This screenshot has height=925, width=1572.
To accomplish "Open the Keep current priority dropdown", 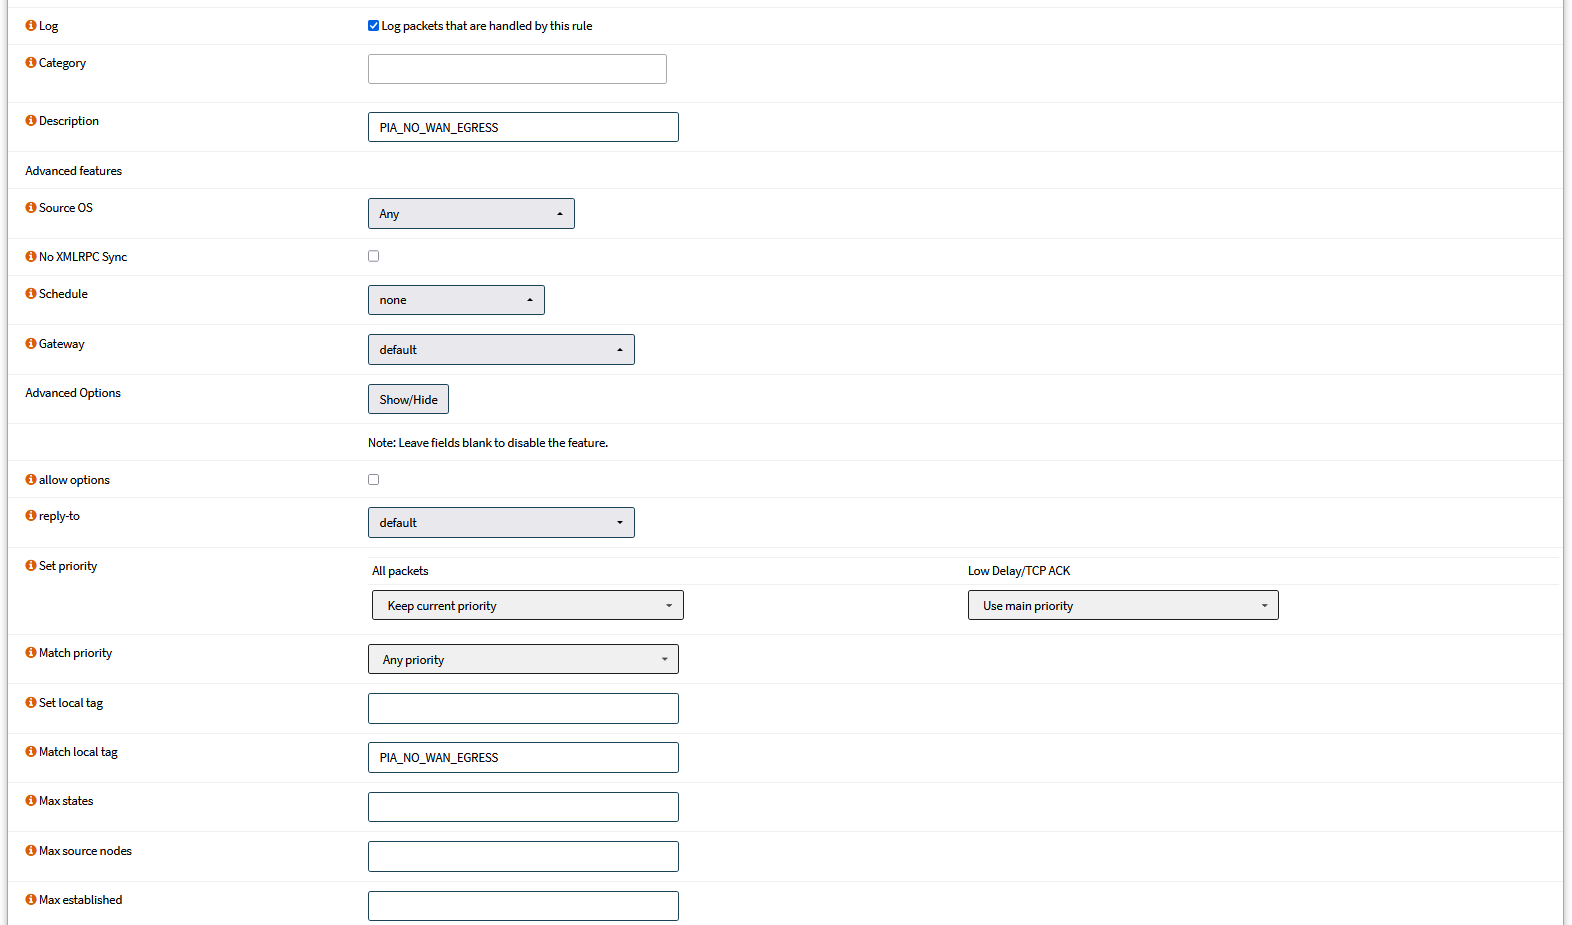I will pos(527,606).
